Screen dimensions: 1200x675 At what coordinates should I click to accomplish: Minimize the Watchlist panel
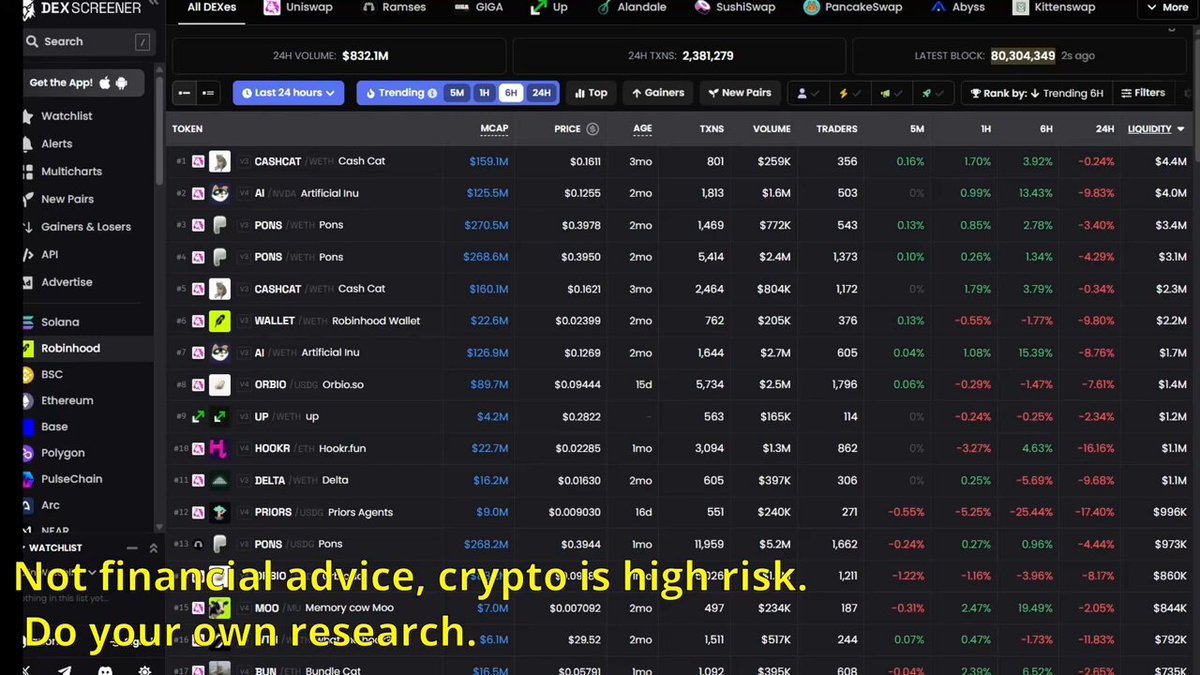pos(132,548)
